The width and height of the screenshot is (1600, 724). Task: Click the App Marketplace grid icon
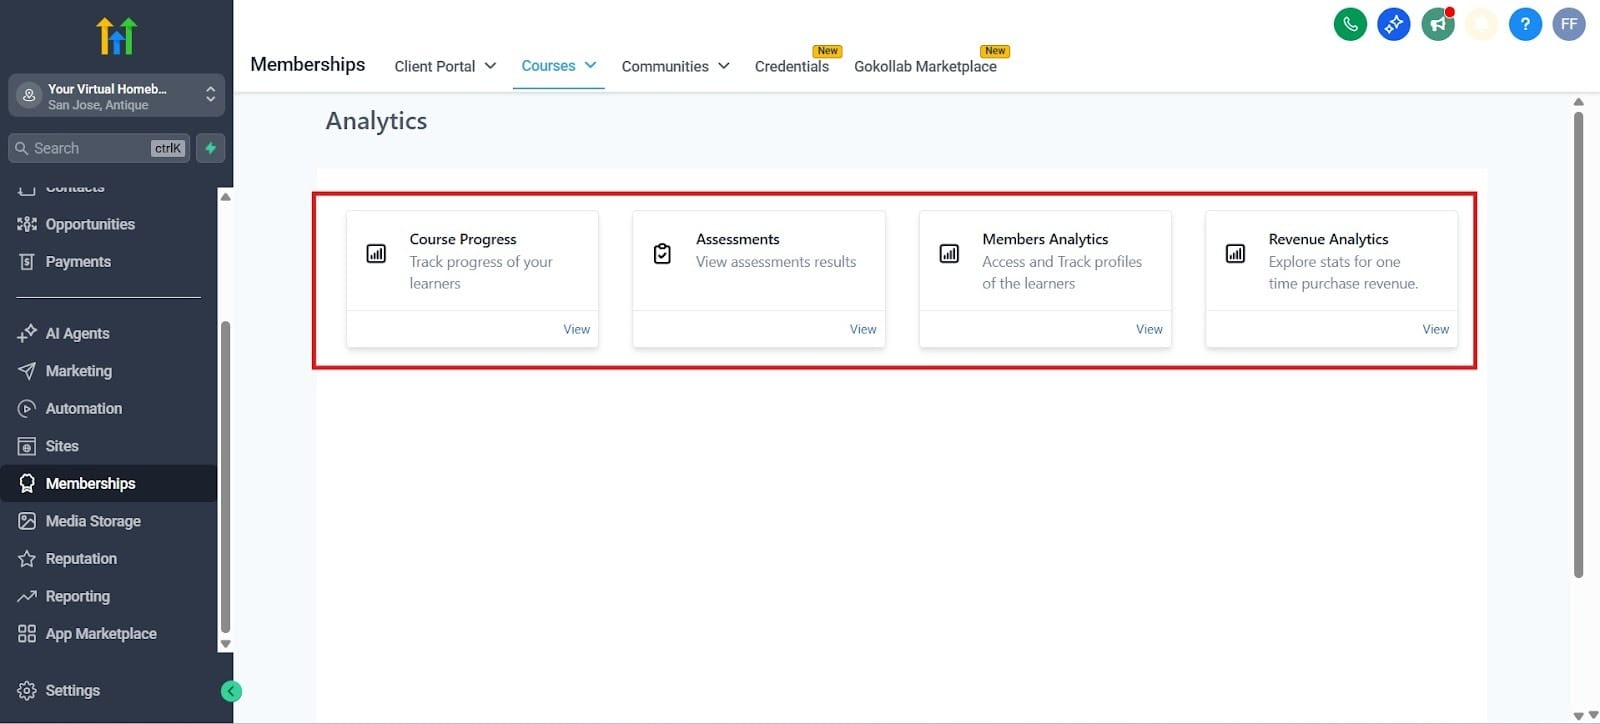point(27,634)
